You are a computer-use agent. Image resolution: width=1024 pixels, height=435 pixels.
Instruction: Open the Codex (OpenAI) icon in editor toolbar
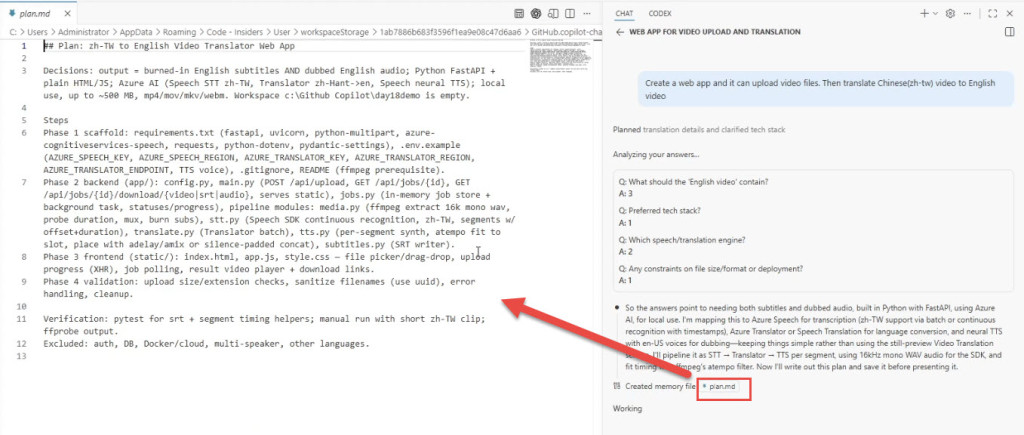(536, 13)
